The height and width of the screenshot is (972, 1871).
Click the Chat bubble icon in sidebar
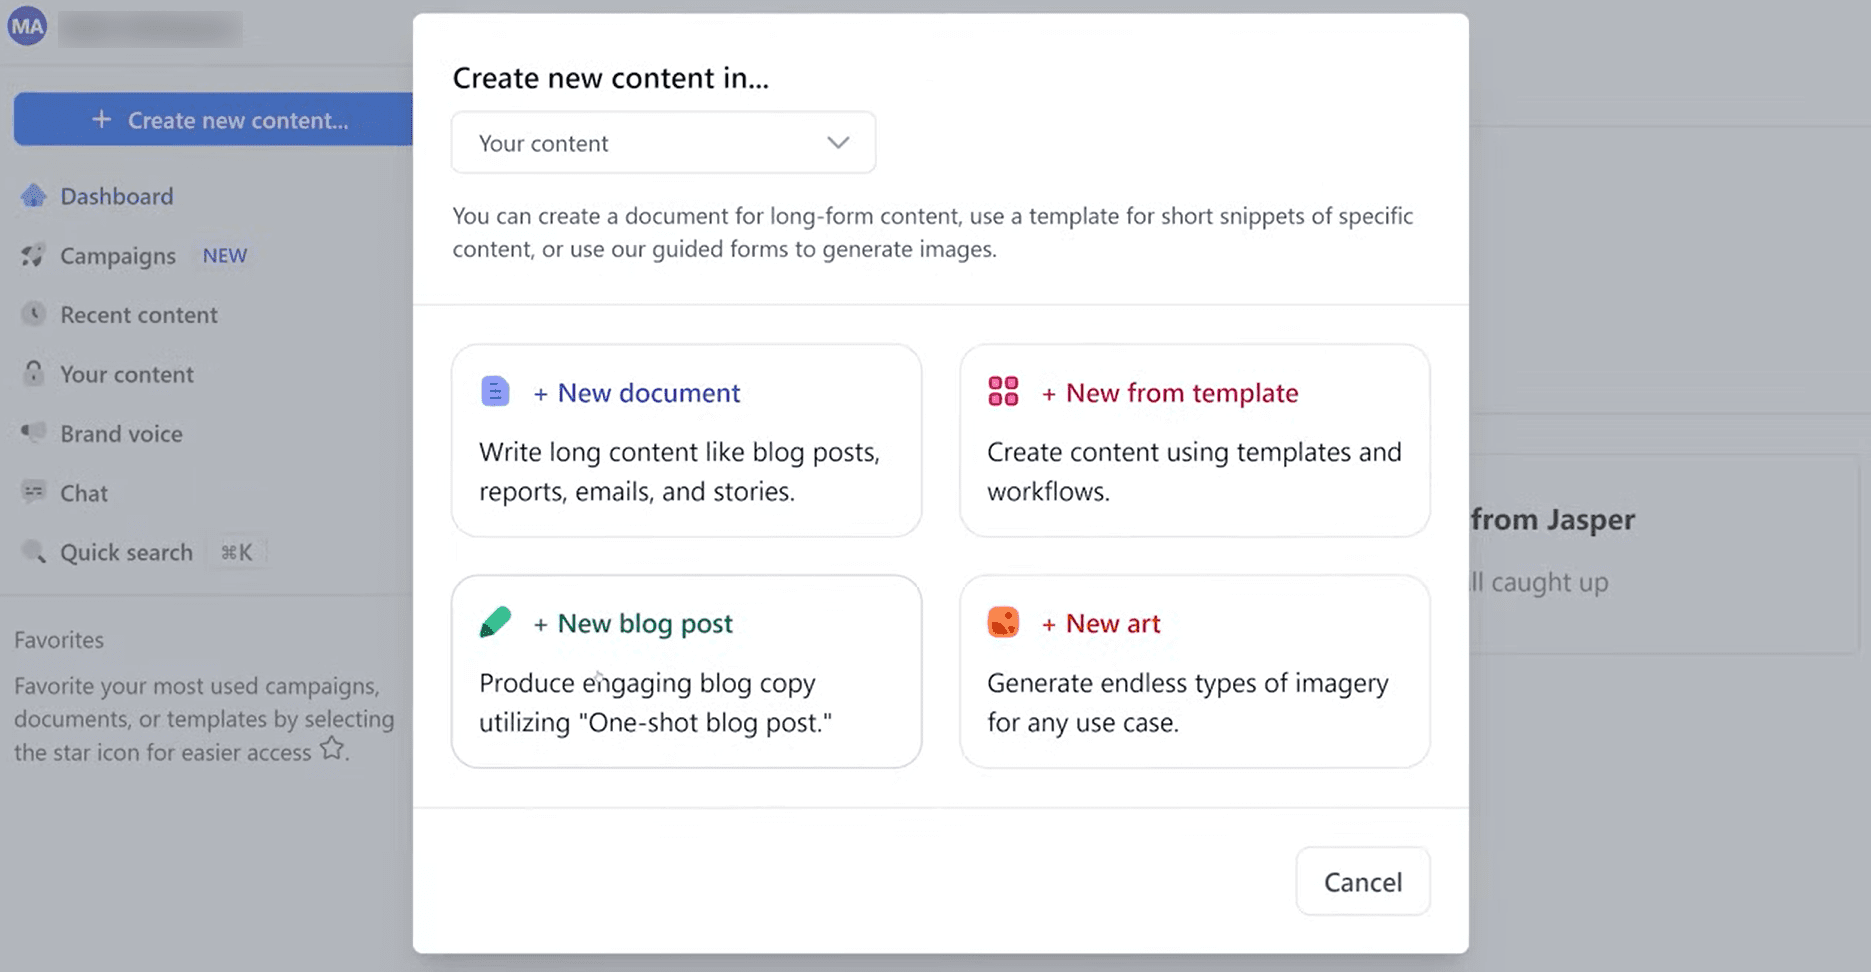[34, 492]
